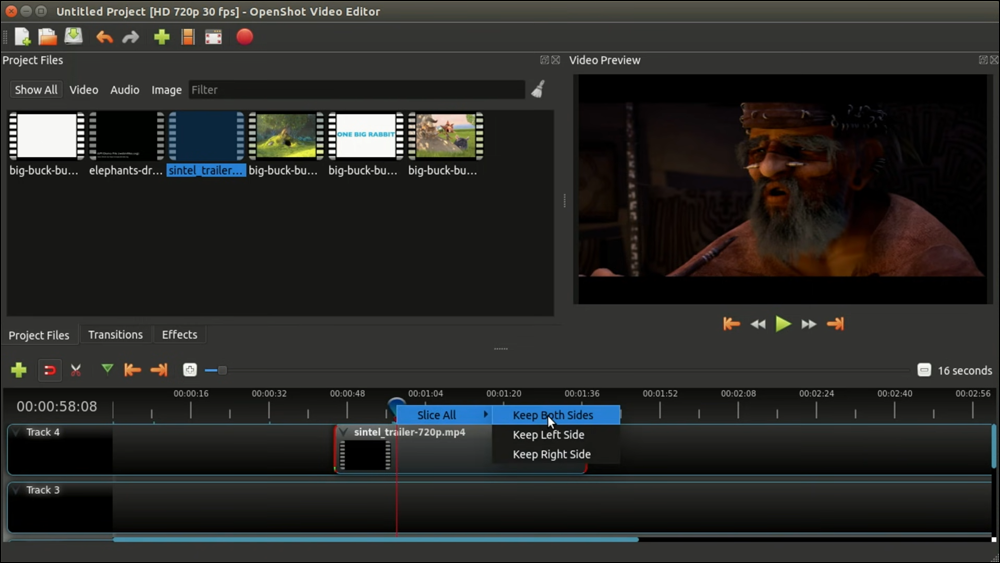1000x563 pixels.
Task: Select the green meadow big-buck-bunny thumbnail
Action: (286, 136)
